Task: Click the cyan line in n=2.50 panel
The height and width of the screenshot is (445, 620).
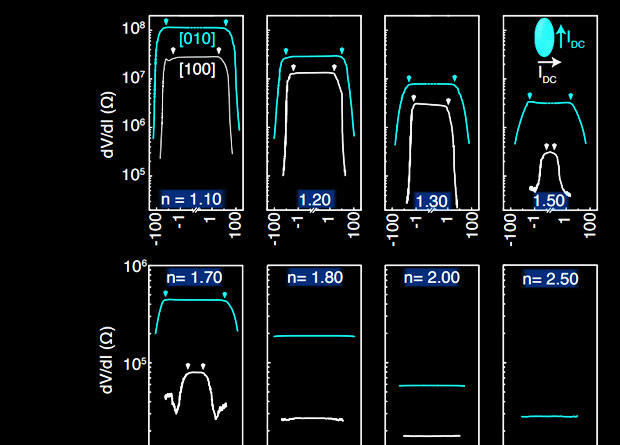Action: (x=550, y=415)
